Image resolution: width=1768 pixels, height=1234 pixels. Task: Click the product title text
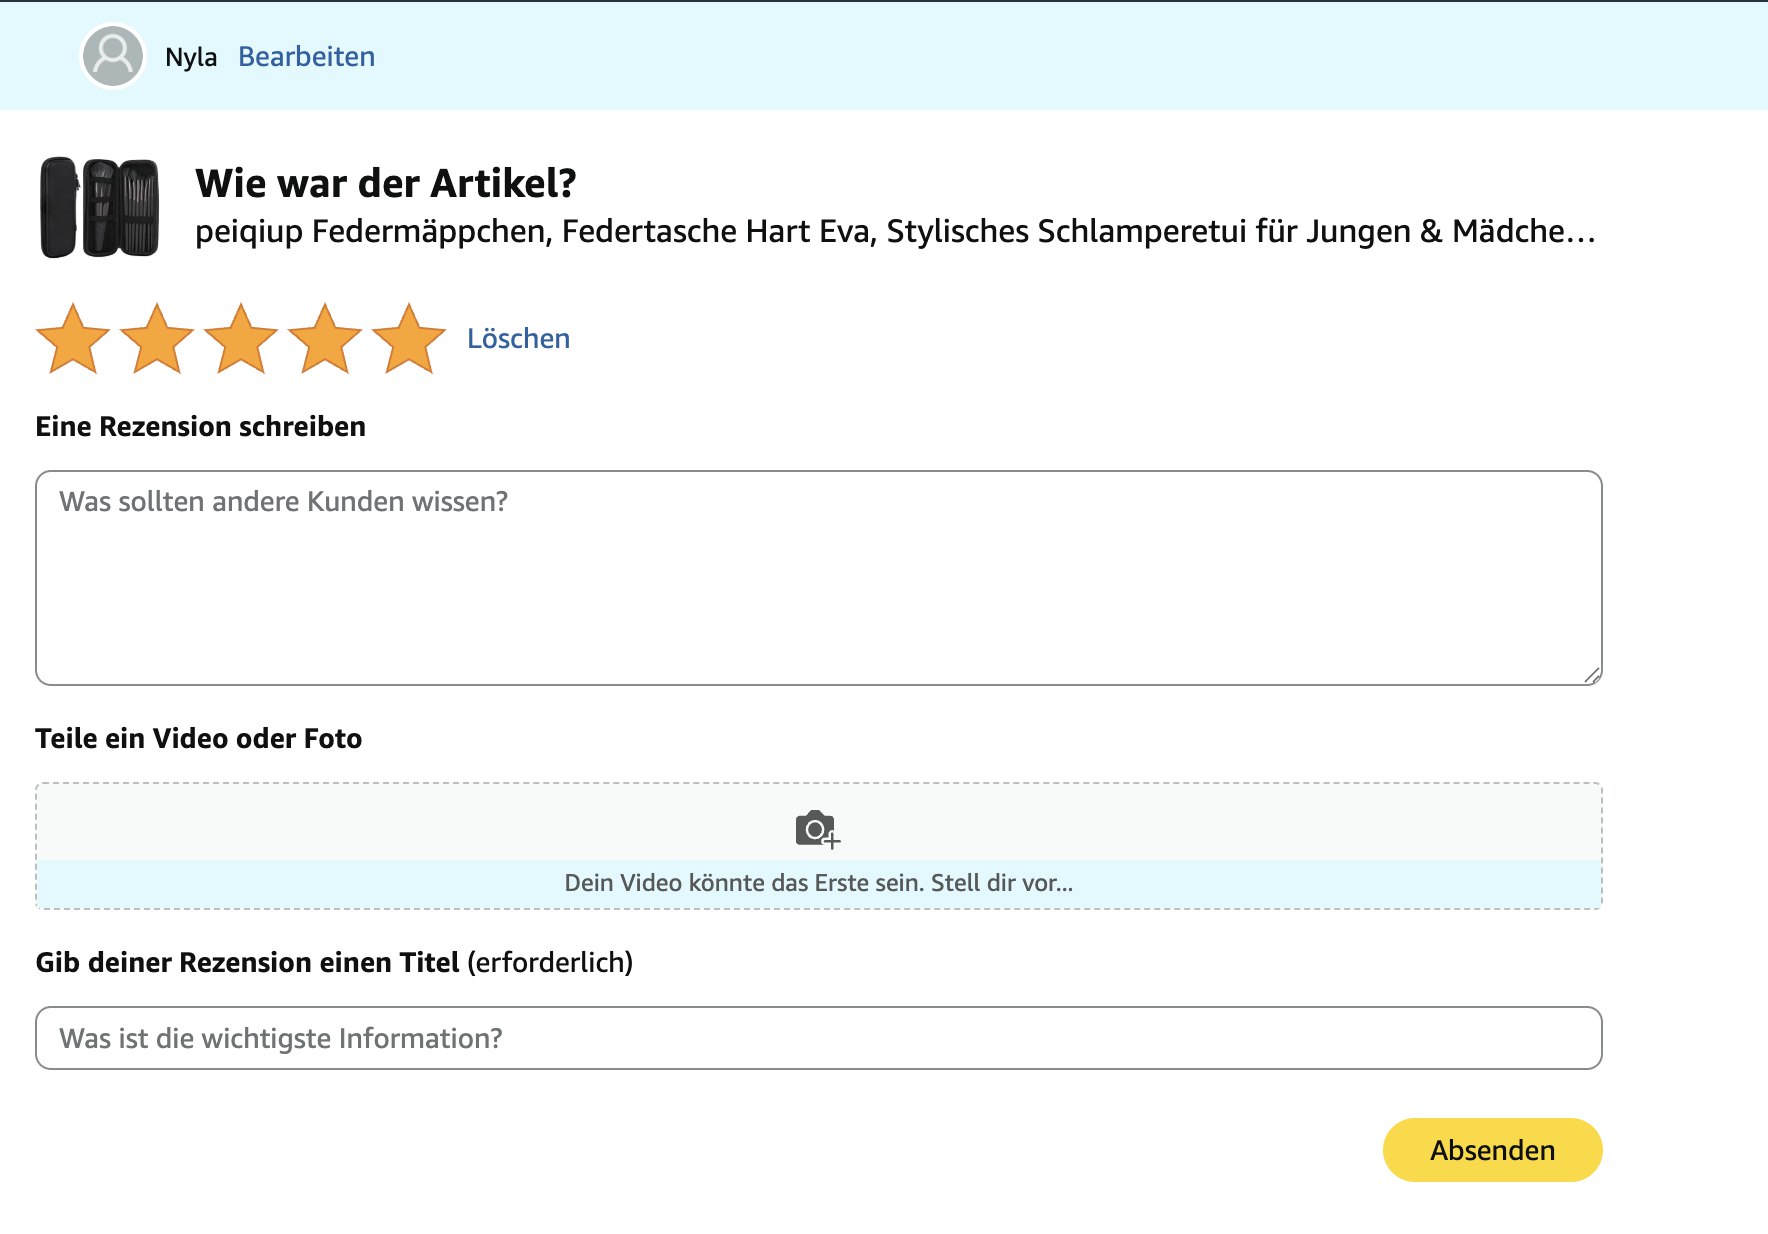[895, 231]
